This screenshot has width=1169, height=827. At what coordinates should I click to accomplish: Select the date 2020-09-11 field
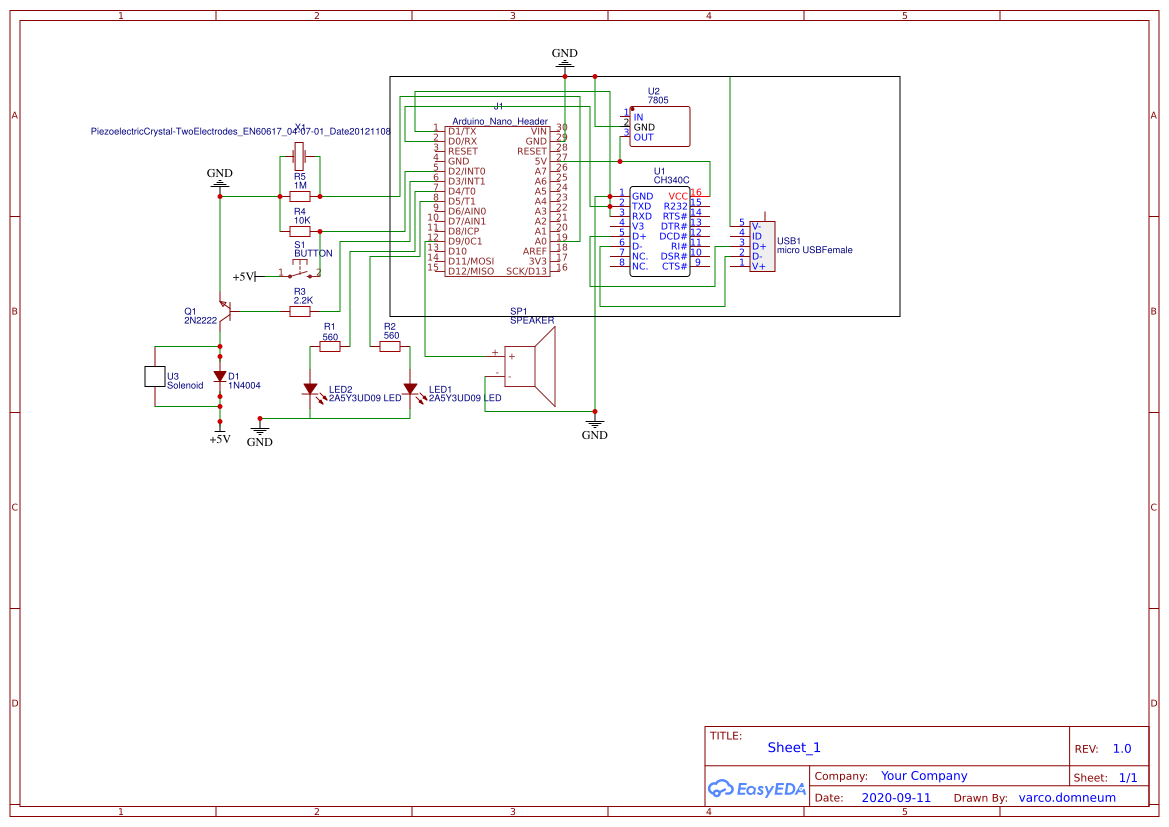click(895, 798)
